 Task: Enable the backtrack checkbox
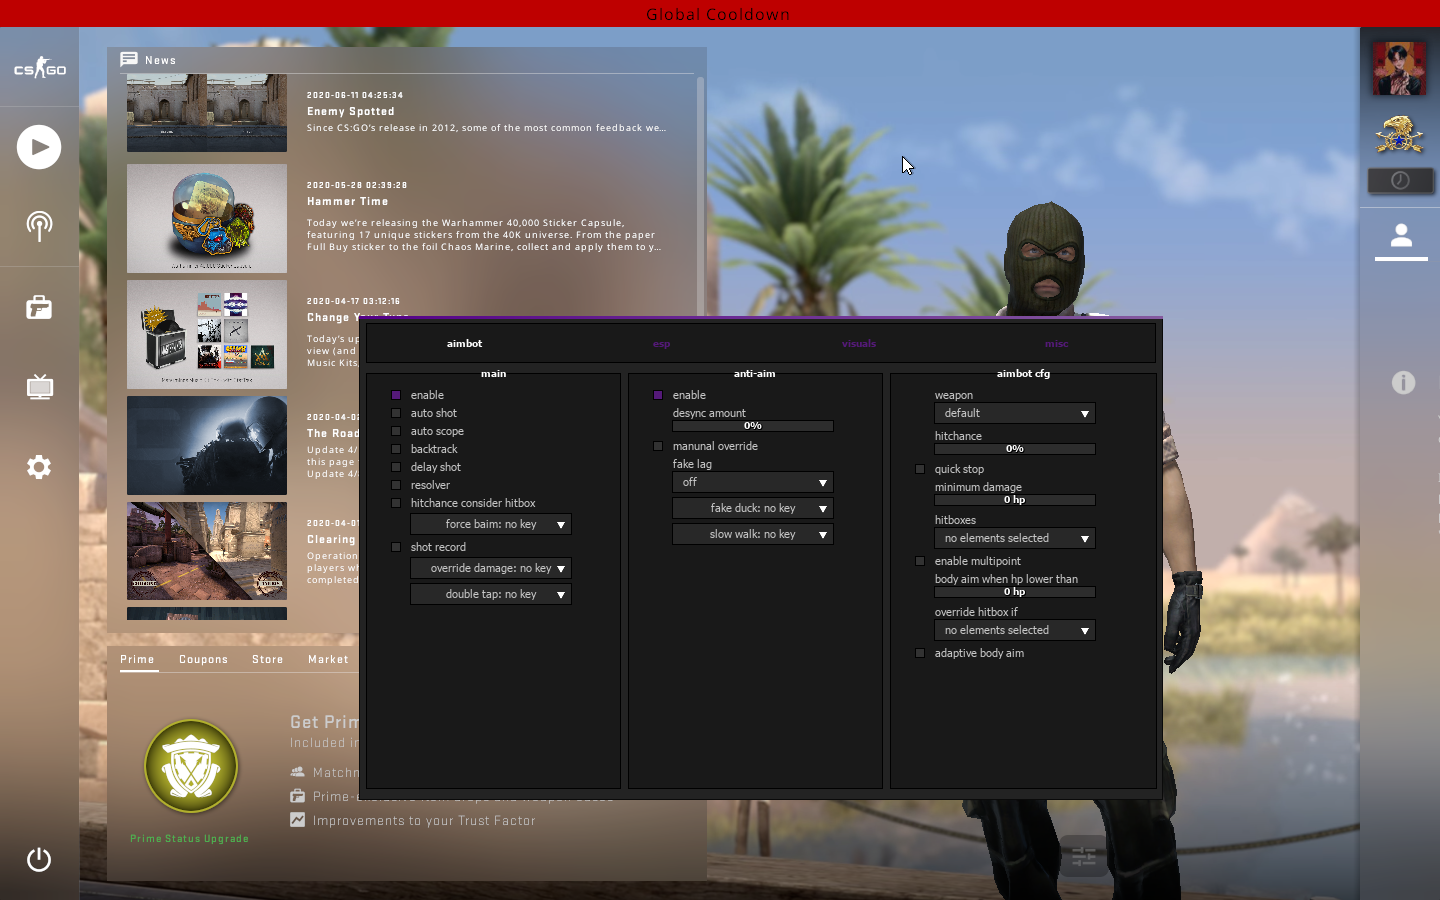tap(396, 449)
